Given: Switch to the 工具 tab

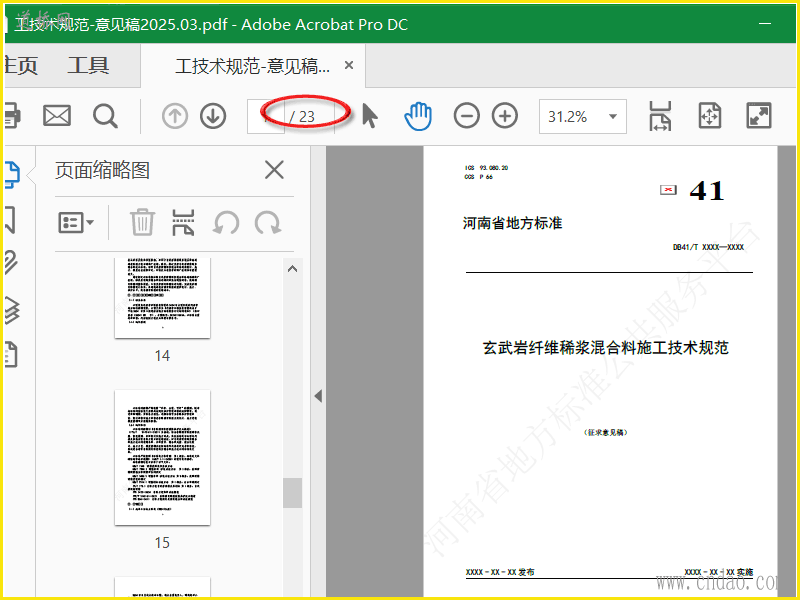Looking at the screenshot, I should (89, 65).
